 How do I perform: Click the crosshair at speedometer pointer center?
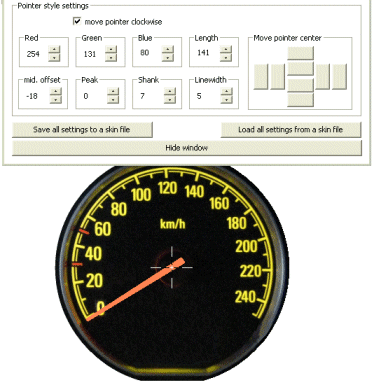(x=172, y=267)
